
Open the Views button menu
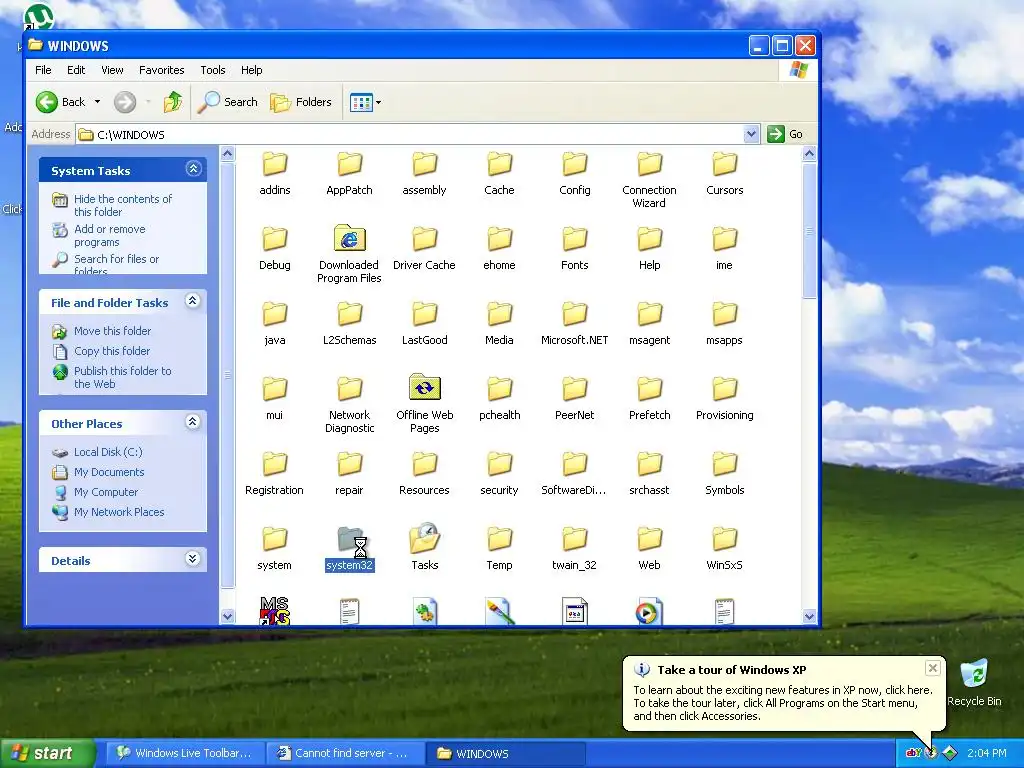coord(365,102)
